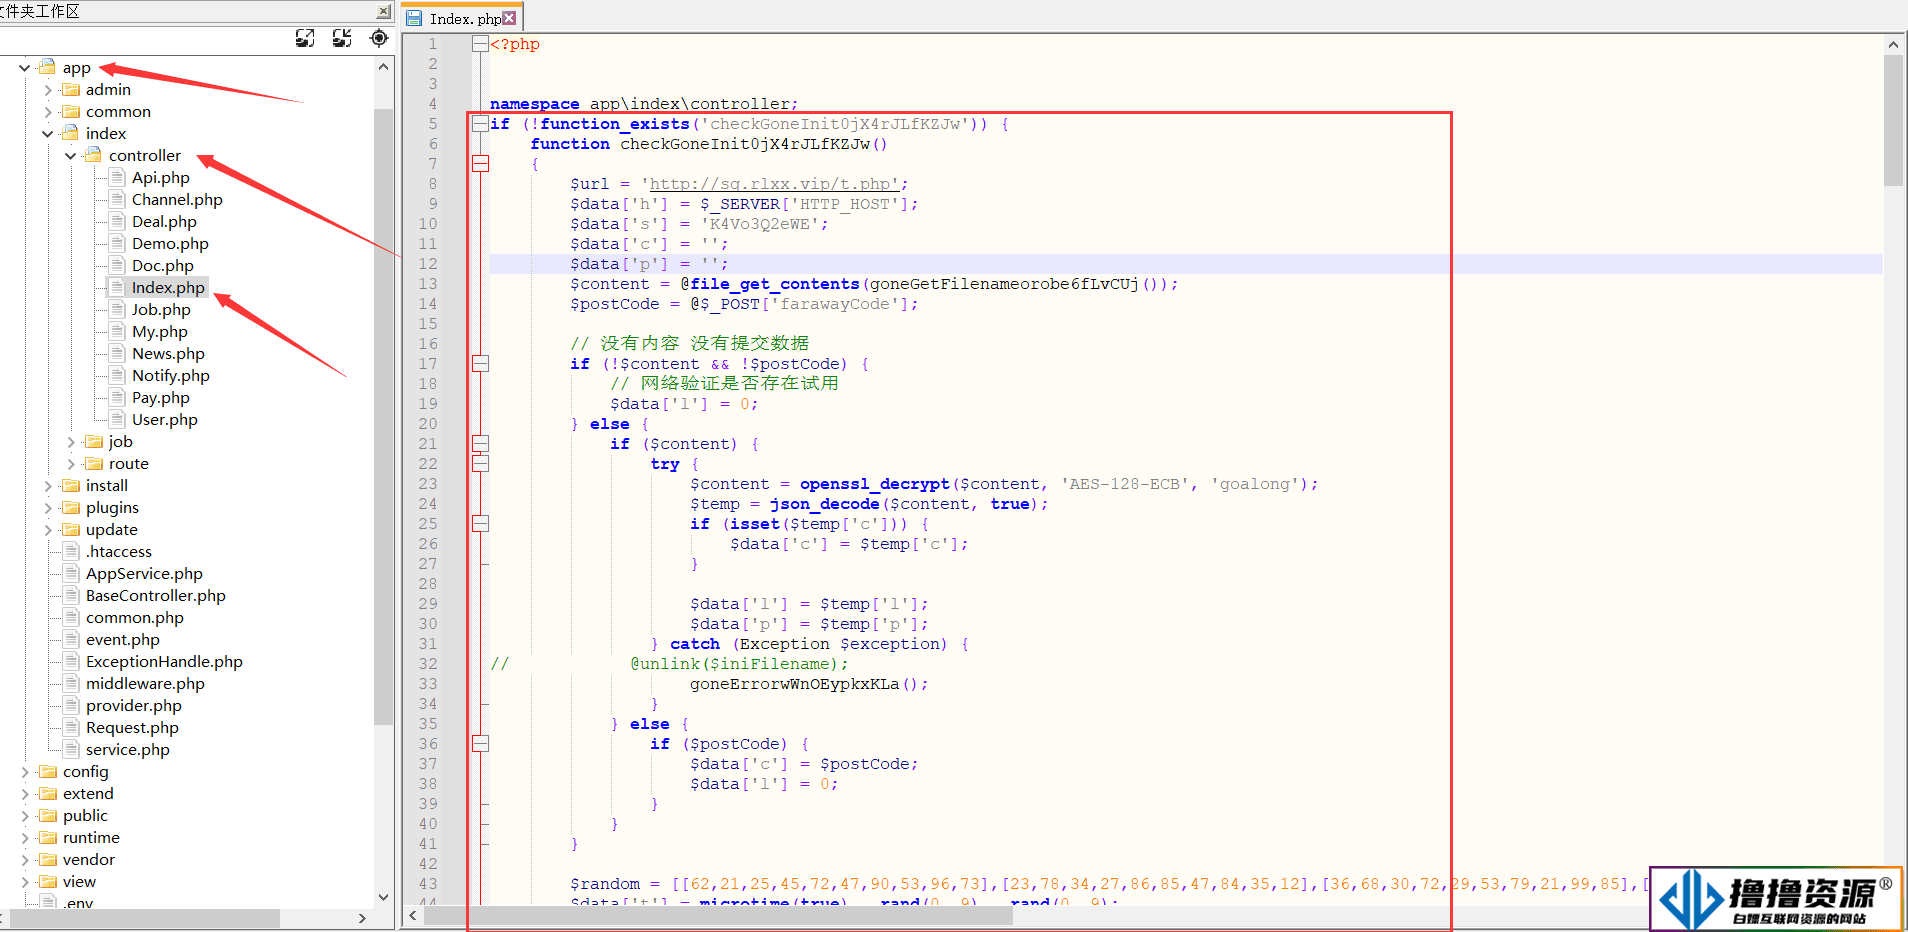Click the file tree scroll down arrow
Screen dimensions: 1908x932
pos(383,897)
